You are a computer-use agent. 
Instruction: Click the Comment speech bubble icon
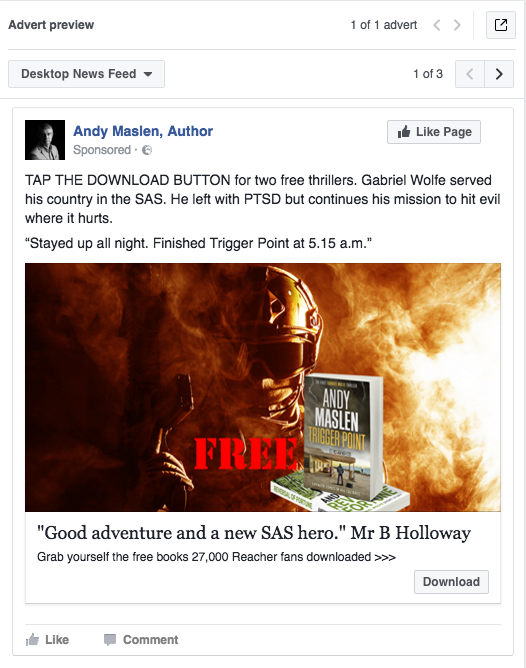(x=110, y=639)
